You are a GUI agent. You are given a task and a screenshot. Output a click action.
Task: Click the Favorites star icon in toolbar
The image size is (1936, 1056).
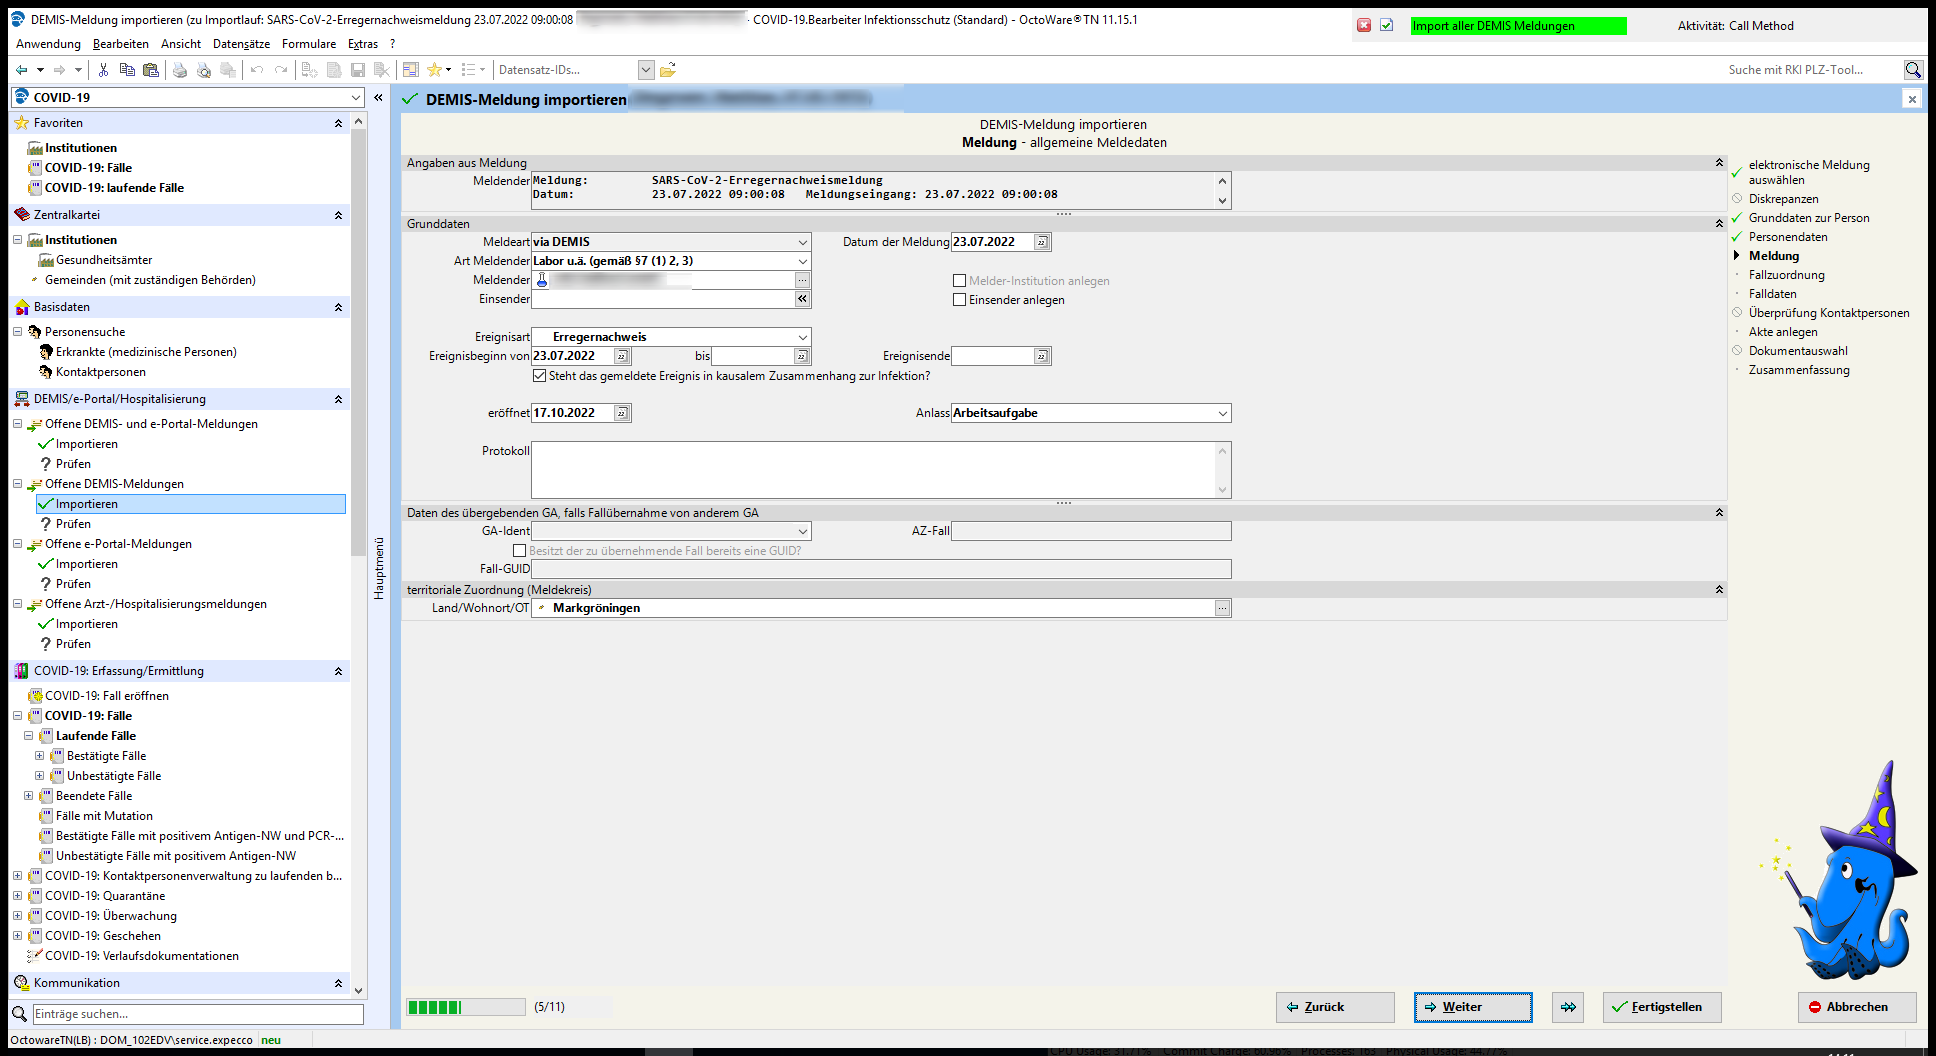coord(434,70)
